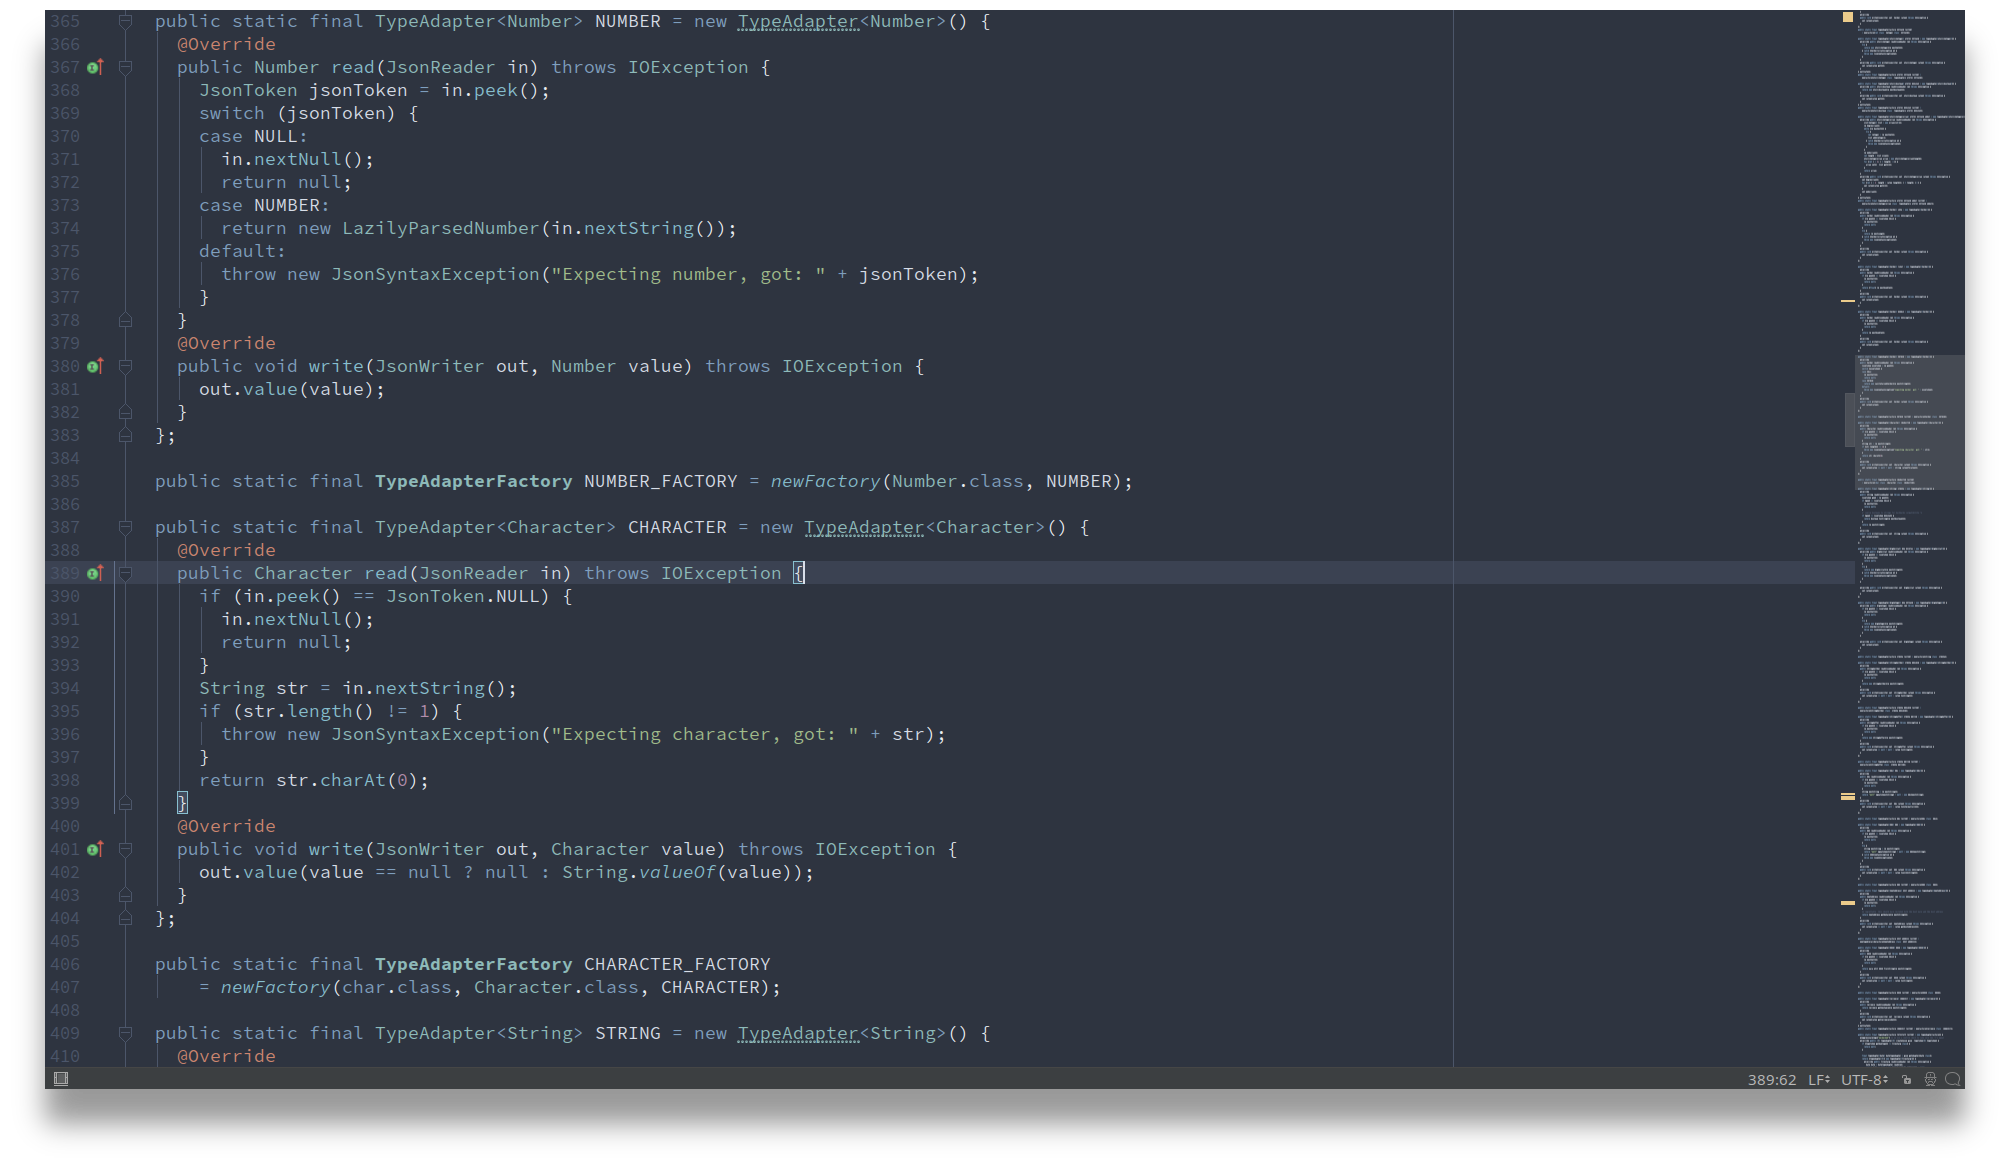Toggle the tool windows button in status bar

coord(61,1078)
